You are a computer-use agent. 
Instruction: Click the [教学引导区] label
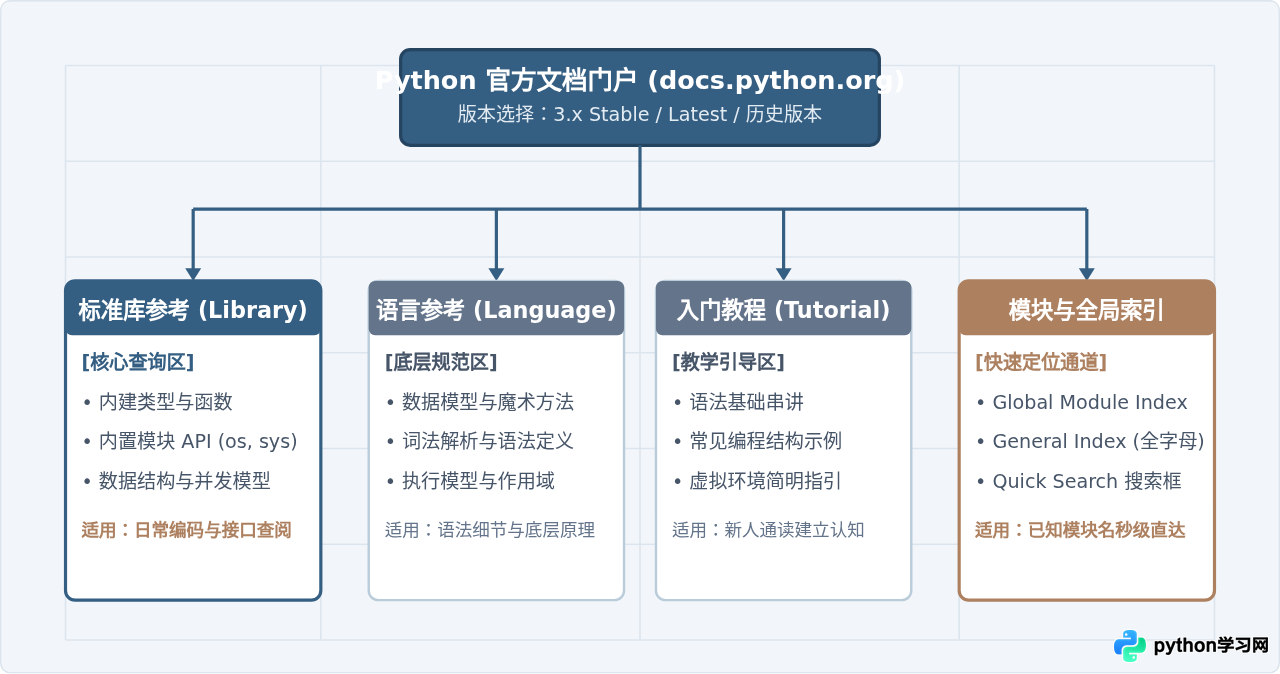click(728, 362)
